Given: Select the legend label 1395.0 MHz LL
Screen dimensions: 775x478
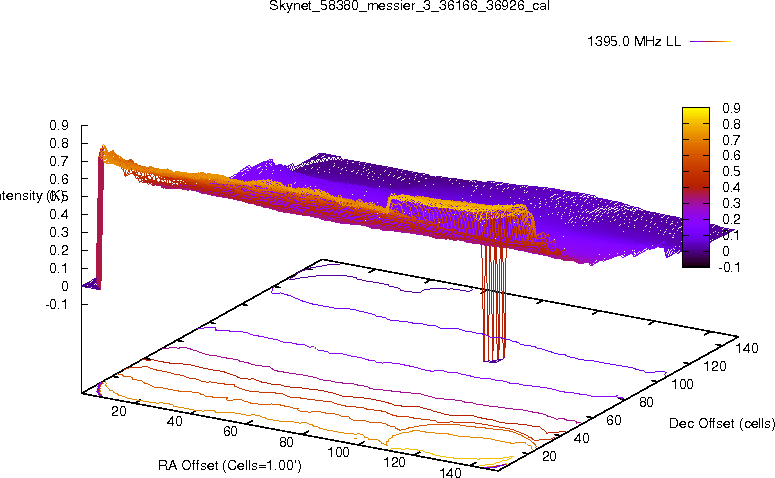Looking at the screenshot, I should (x=634, y=42).
